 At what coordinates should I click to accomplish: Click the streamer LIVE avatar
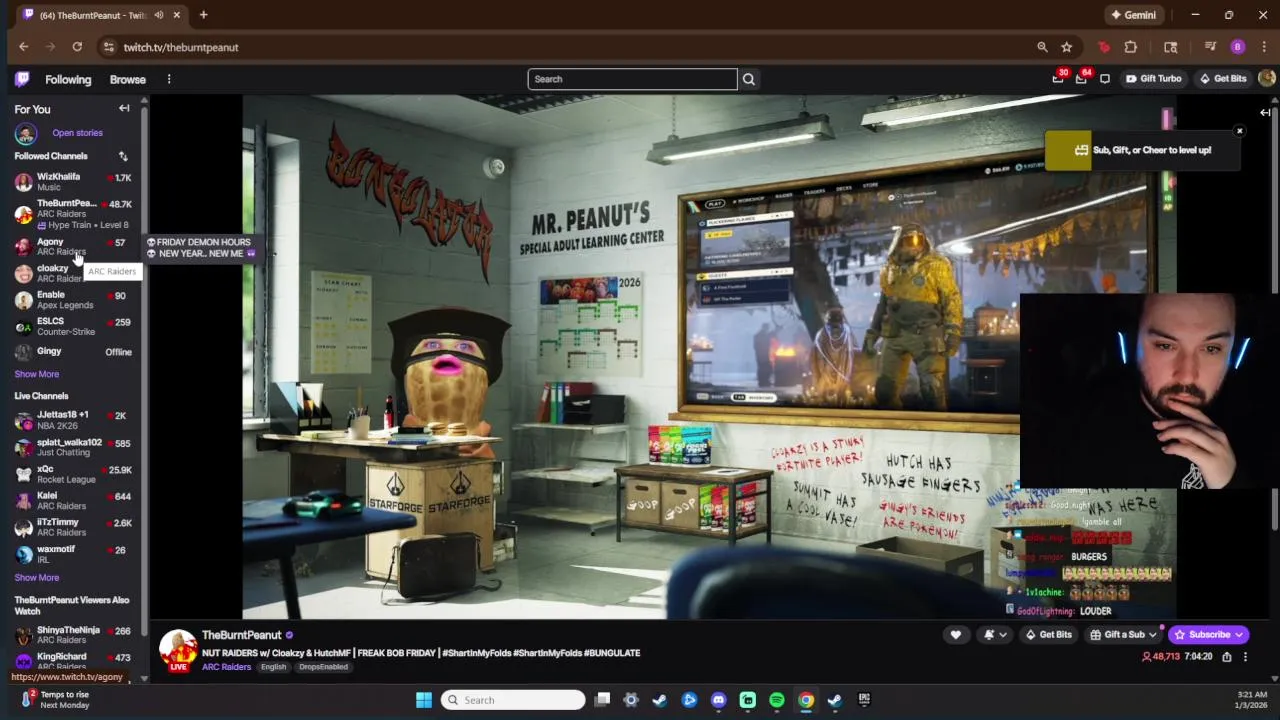tap(178, 650)
